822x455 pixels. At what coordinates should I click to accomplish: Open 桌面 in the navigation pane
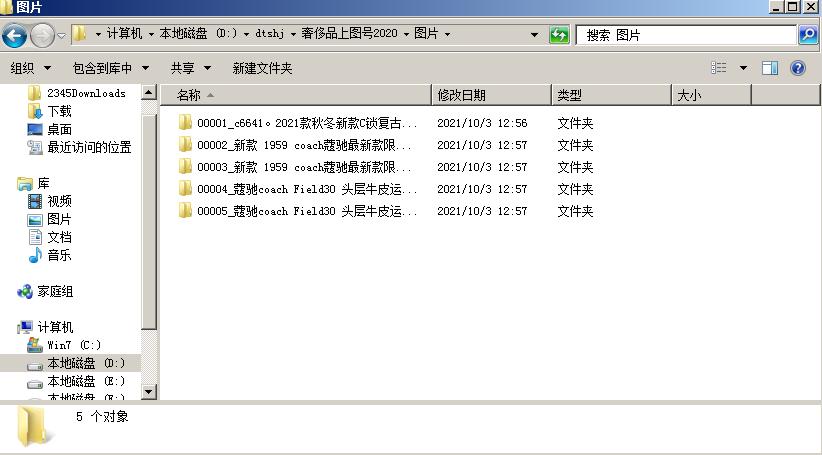pyautogui.click(x=59, y=129)
